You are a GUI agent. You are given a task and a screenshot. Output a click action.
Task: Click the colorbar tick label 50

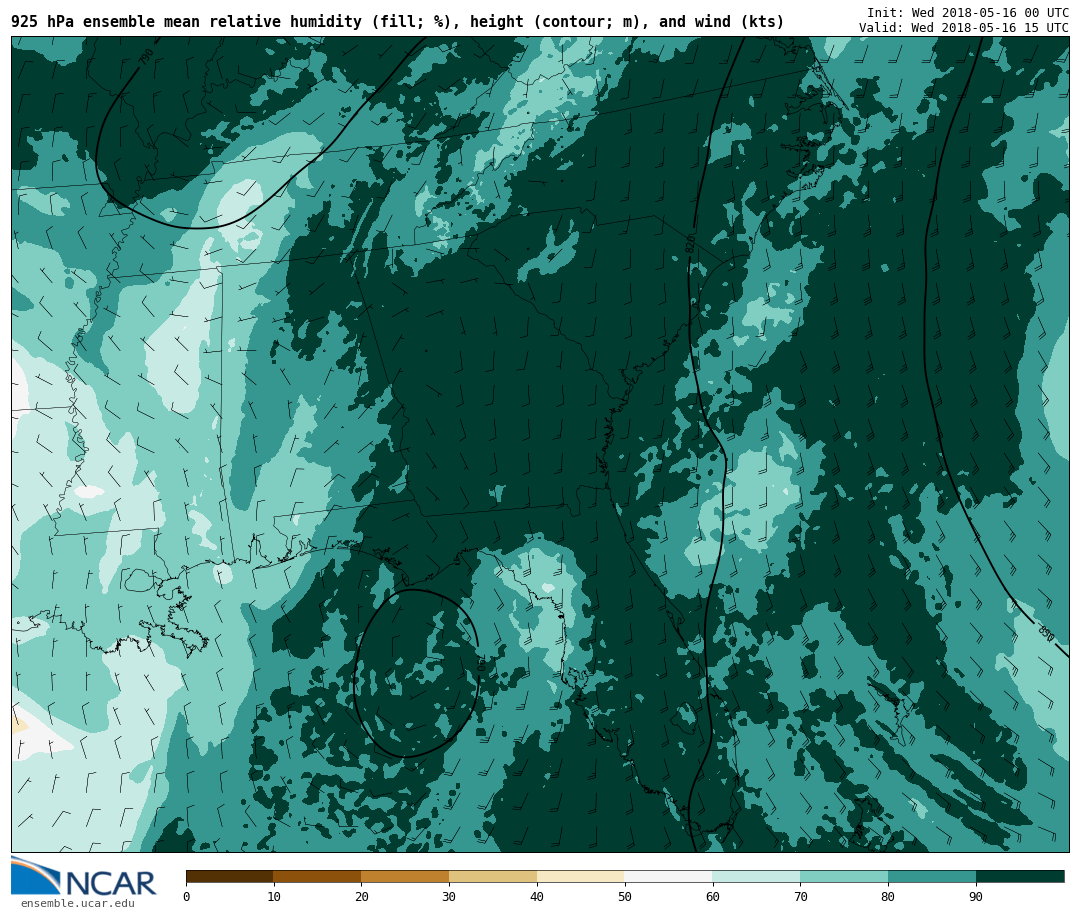pos(624,897)
